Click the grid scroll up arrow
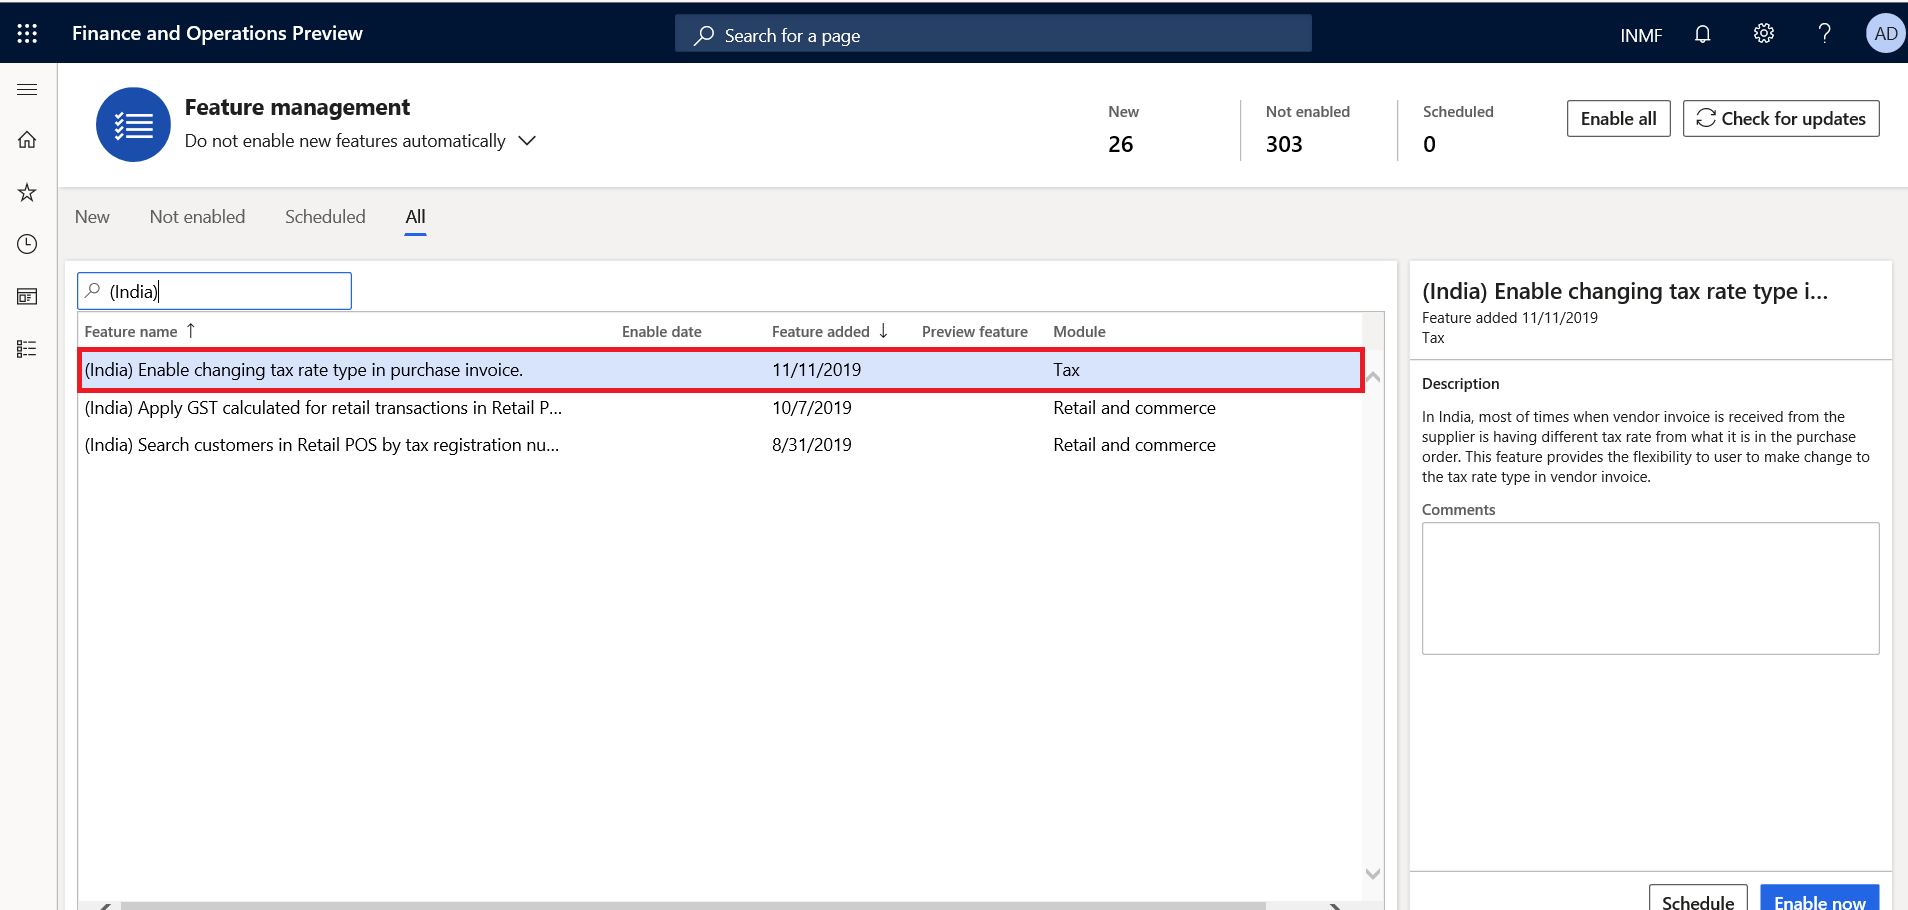 (x=1373, y=377)
